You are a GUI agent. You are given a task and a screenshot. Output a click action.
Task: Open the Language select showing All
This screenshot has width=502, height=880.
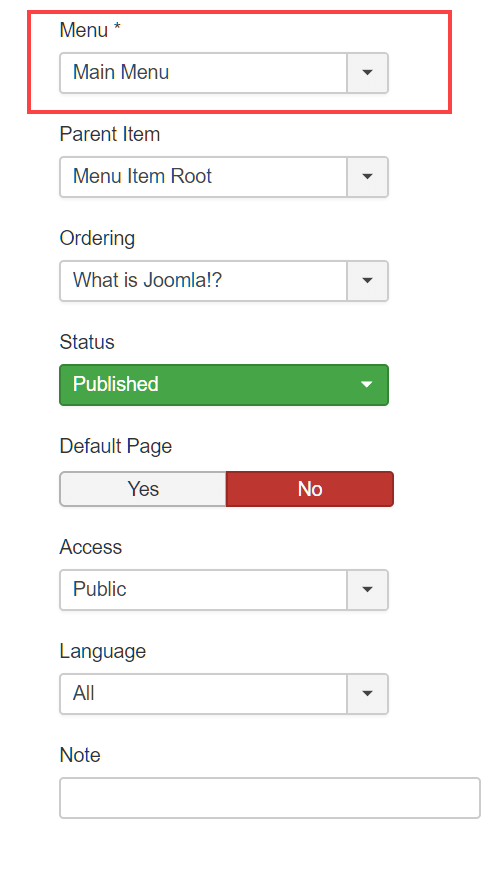[x=224, y=694]
